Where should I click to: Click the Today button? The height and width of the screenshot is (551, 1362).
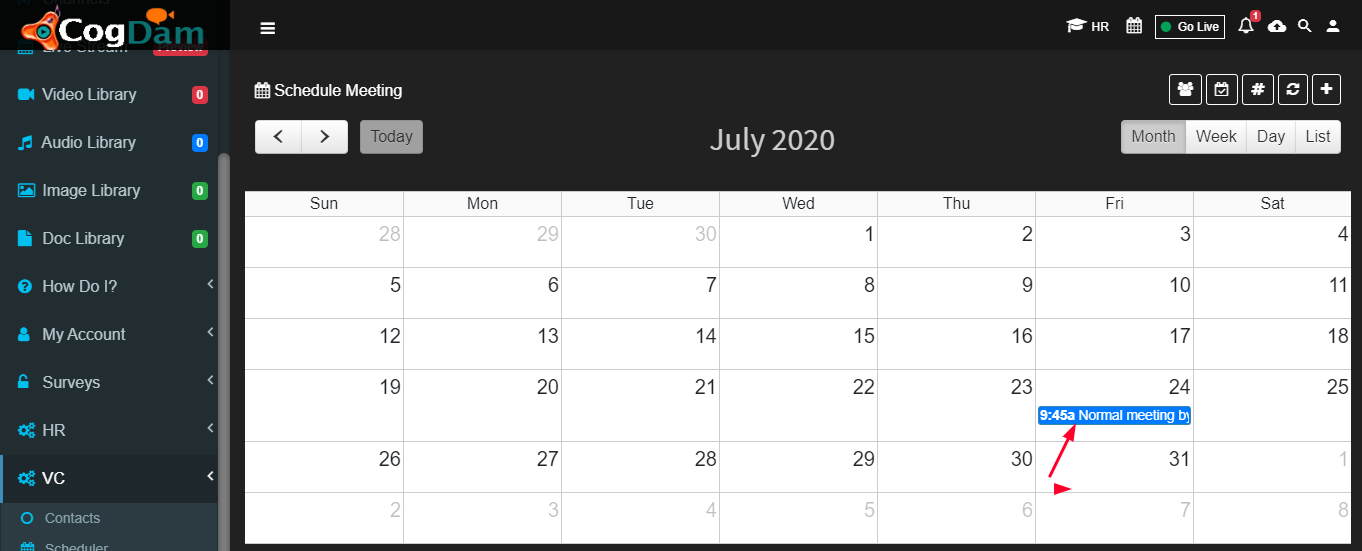click(x=391, y=136)
